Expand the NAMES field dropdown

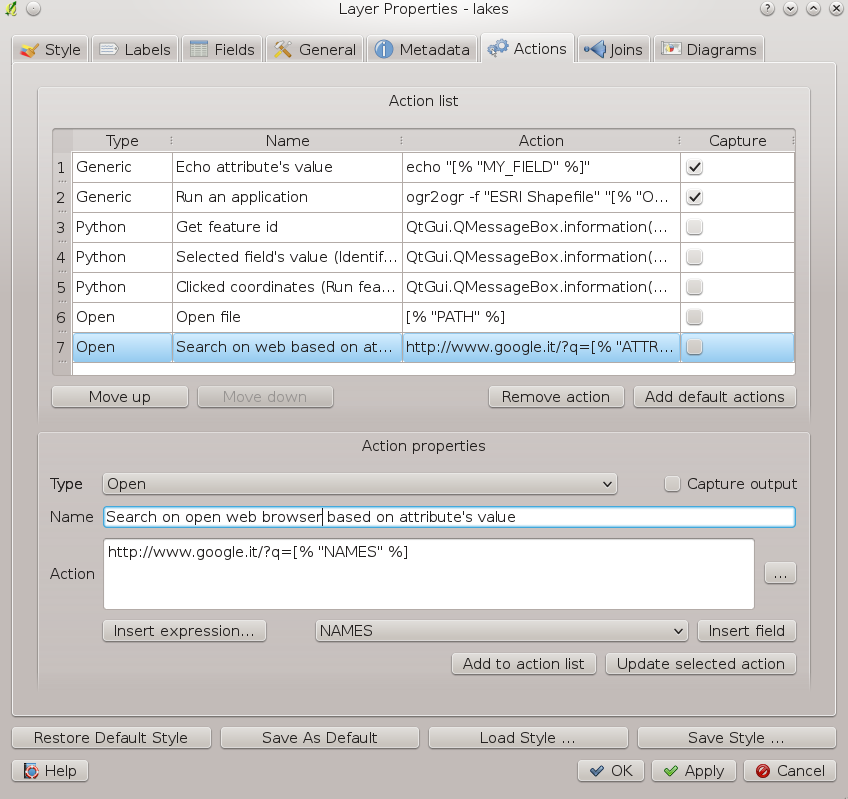pyautogui.click(x=502, y=631)
